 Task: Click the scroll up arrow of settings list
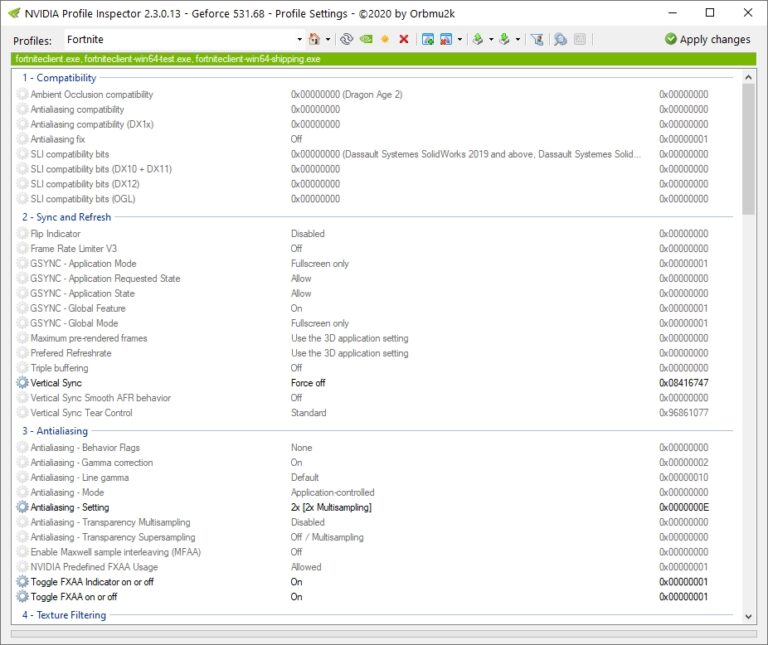click(748, 77)
